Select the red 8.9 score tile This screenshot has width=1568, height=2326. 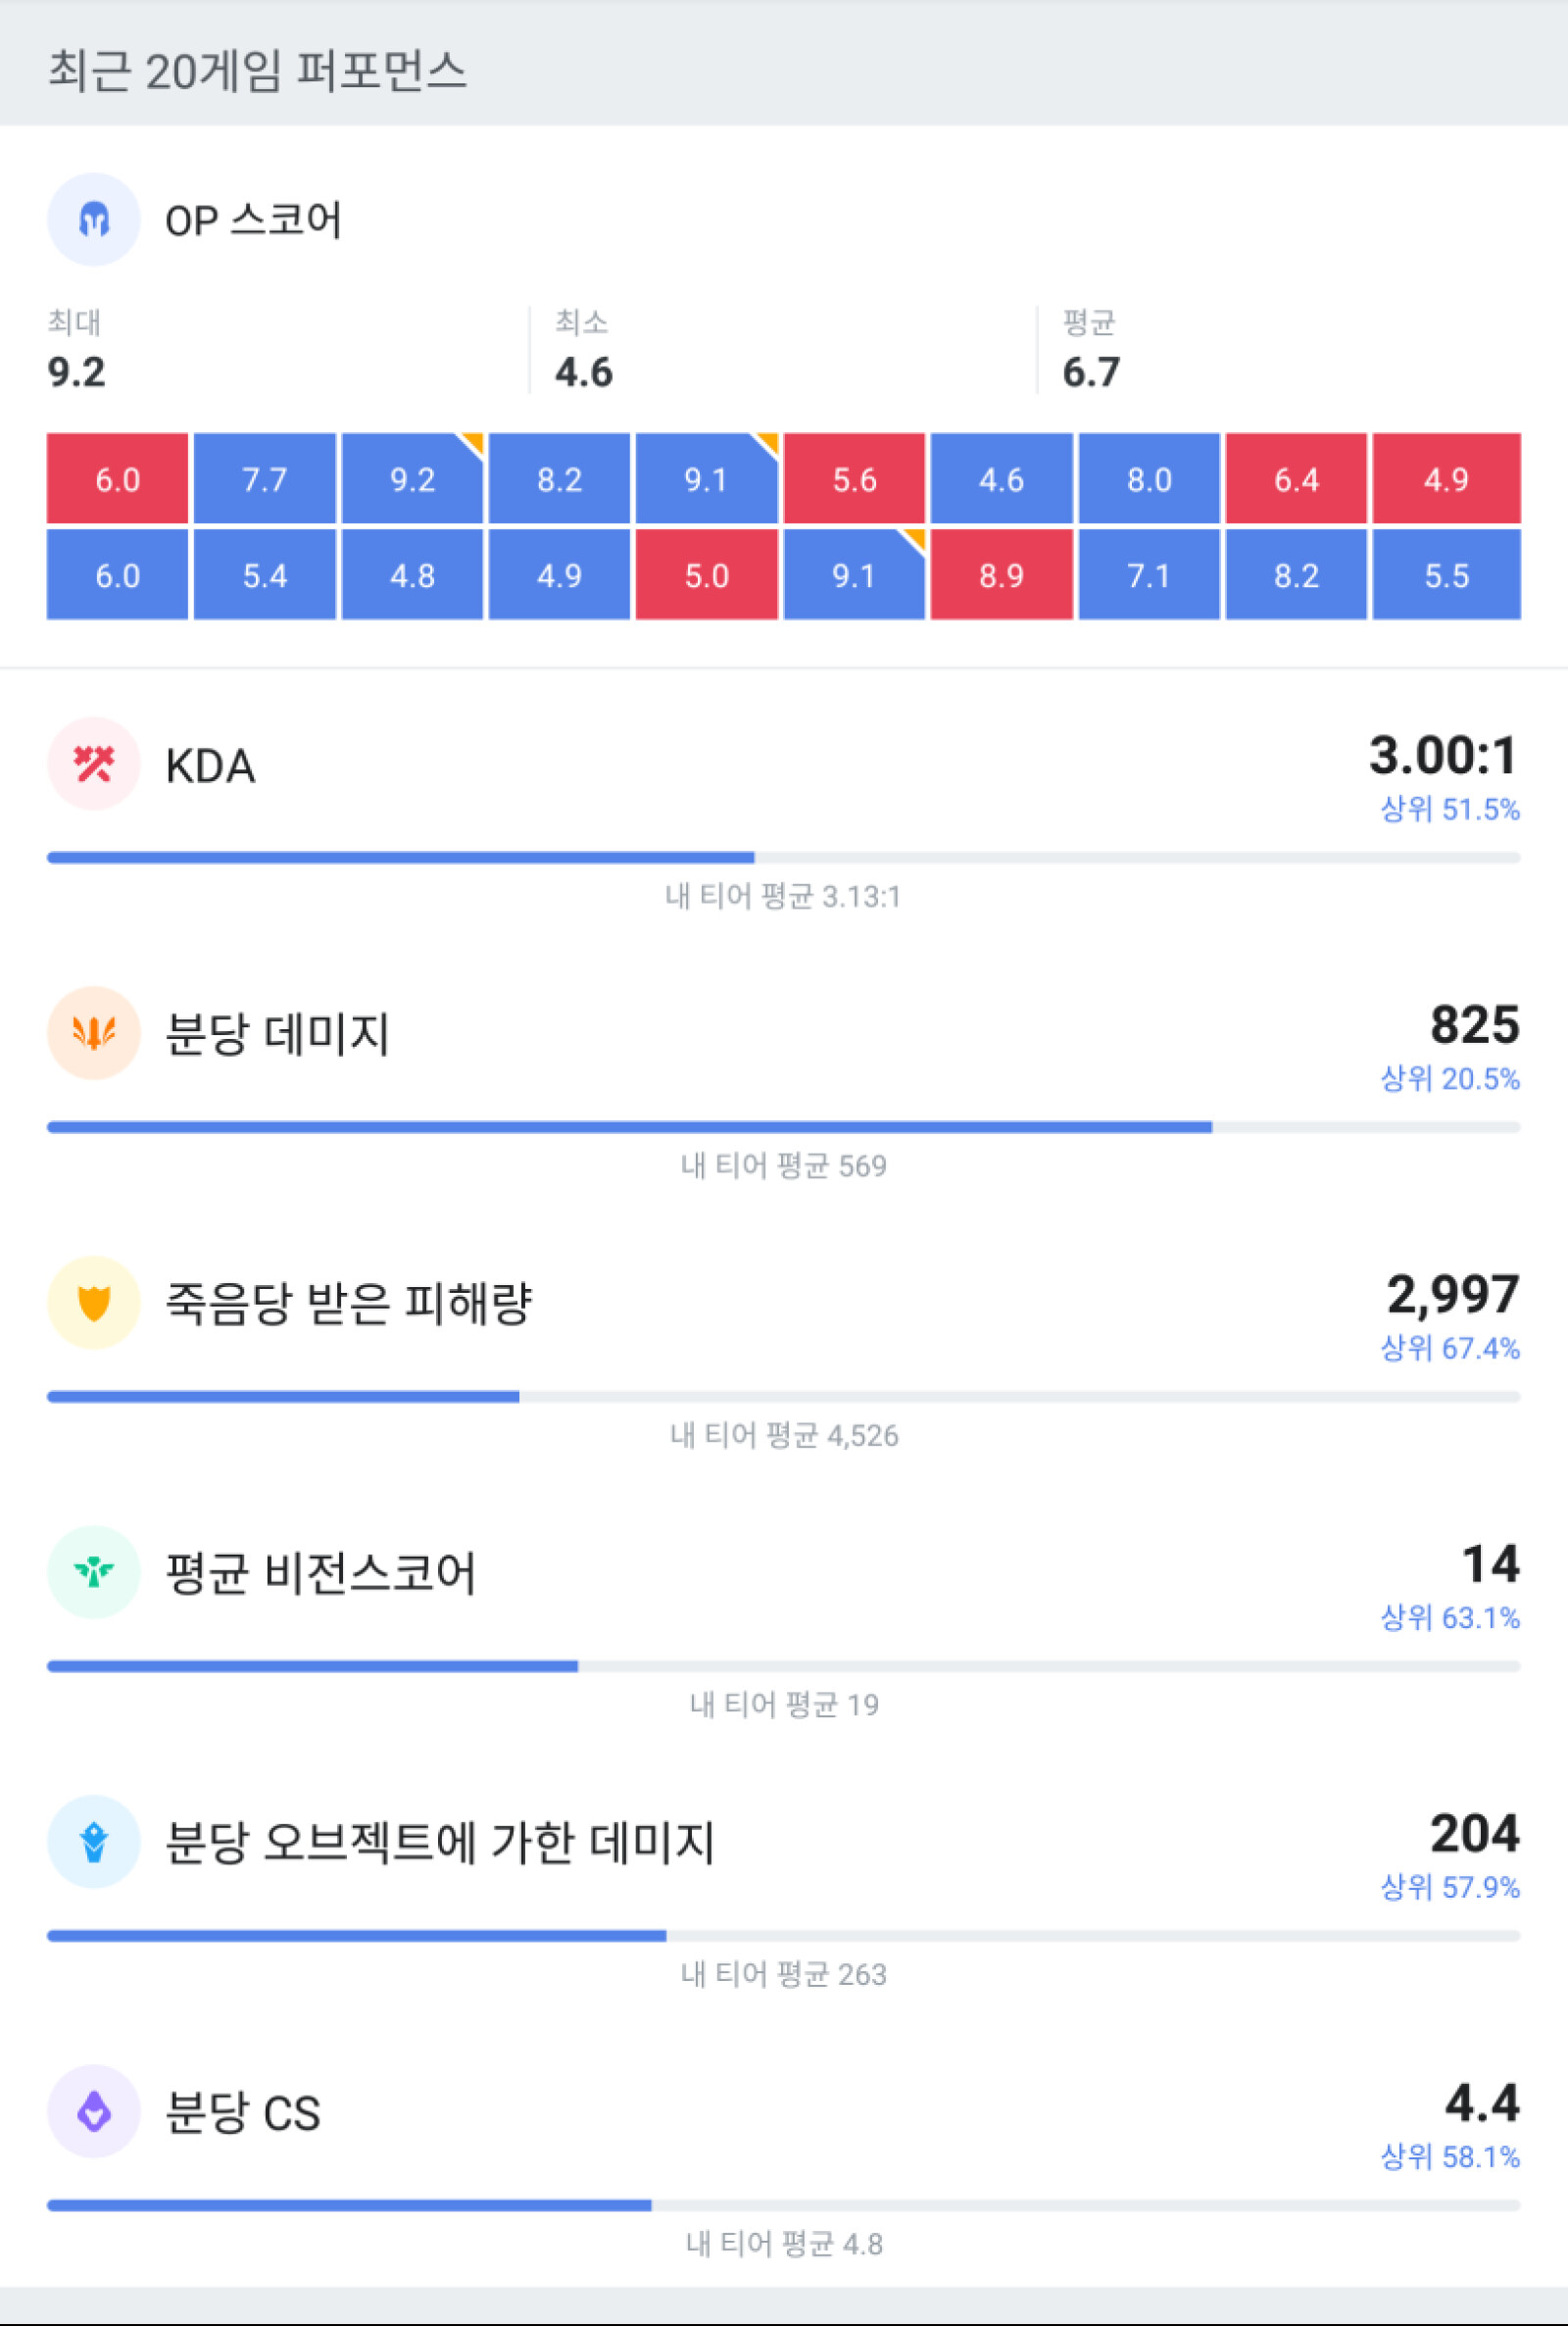click(x=1001, y=575)
